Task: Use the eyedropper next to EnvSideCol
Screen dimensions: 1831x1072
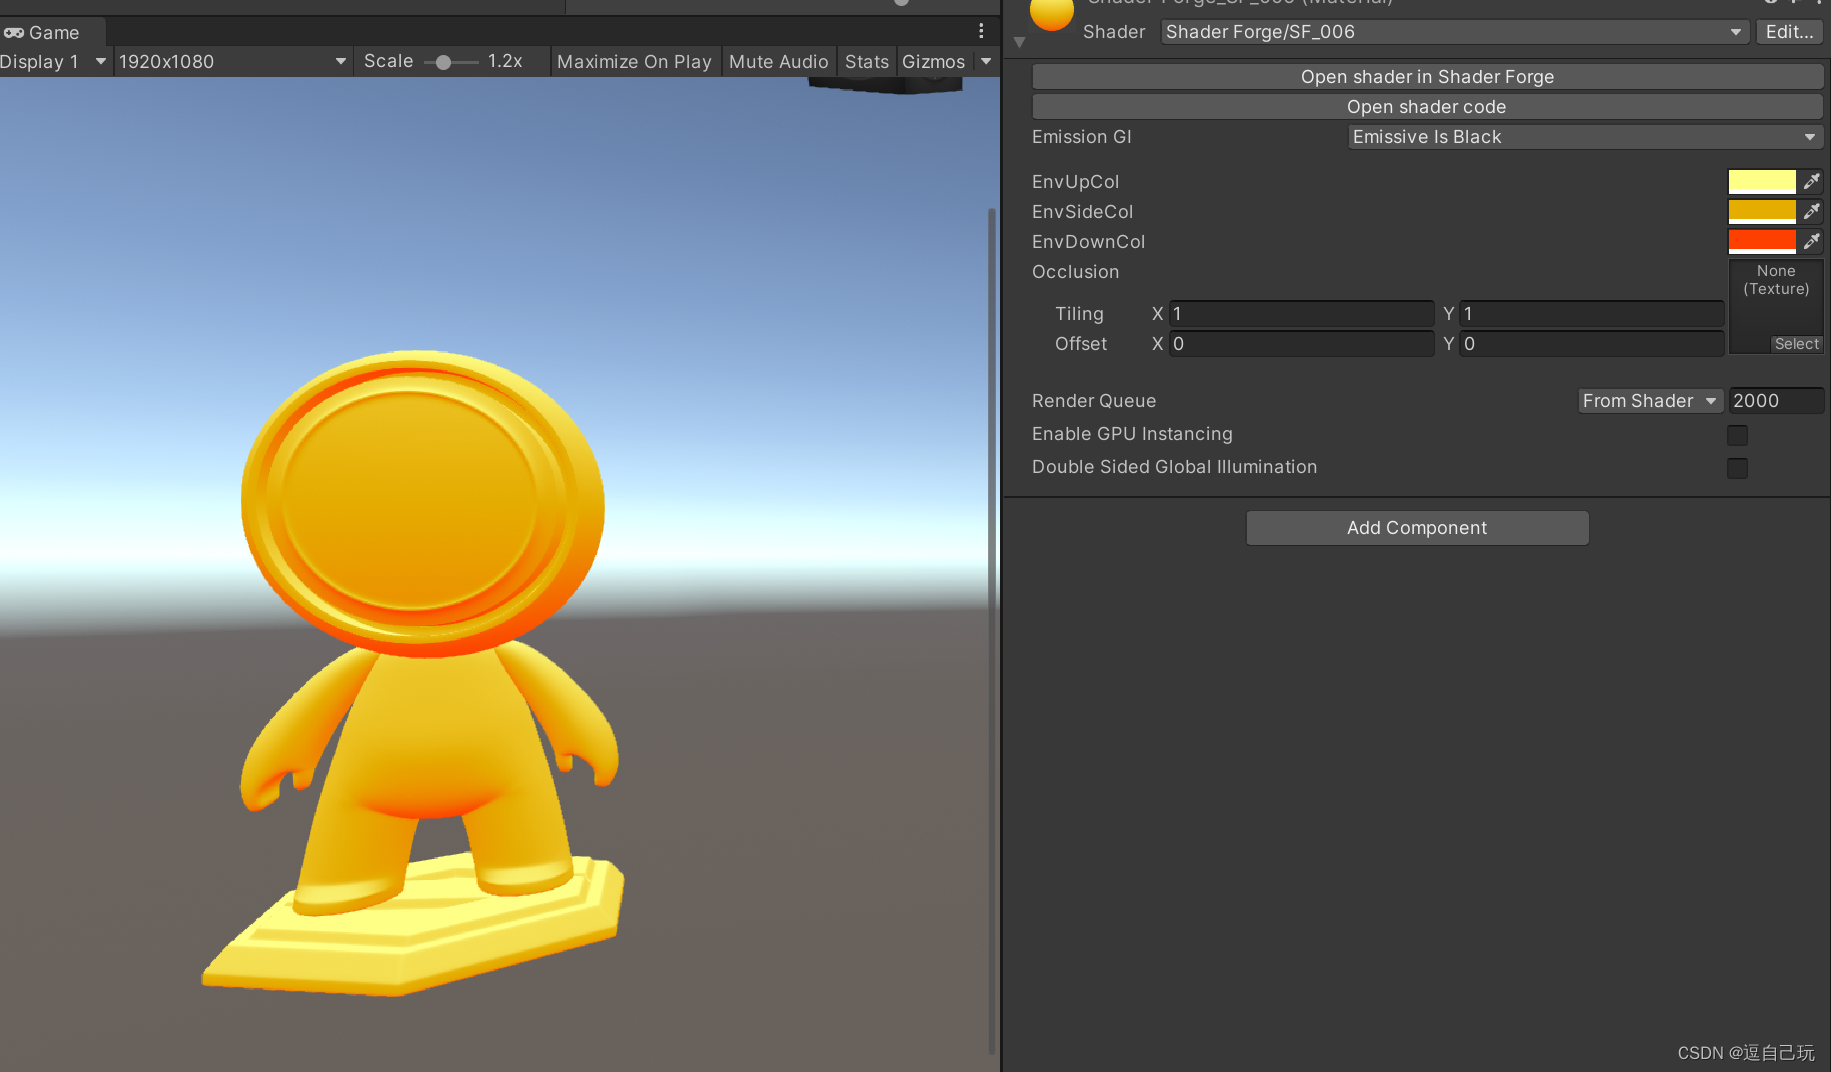Action: (x=1812, y=211)
